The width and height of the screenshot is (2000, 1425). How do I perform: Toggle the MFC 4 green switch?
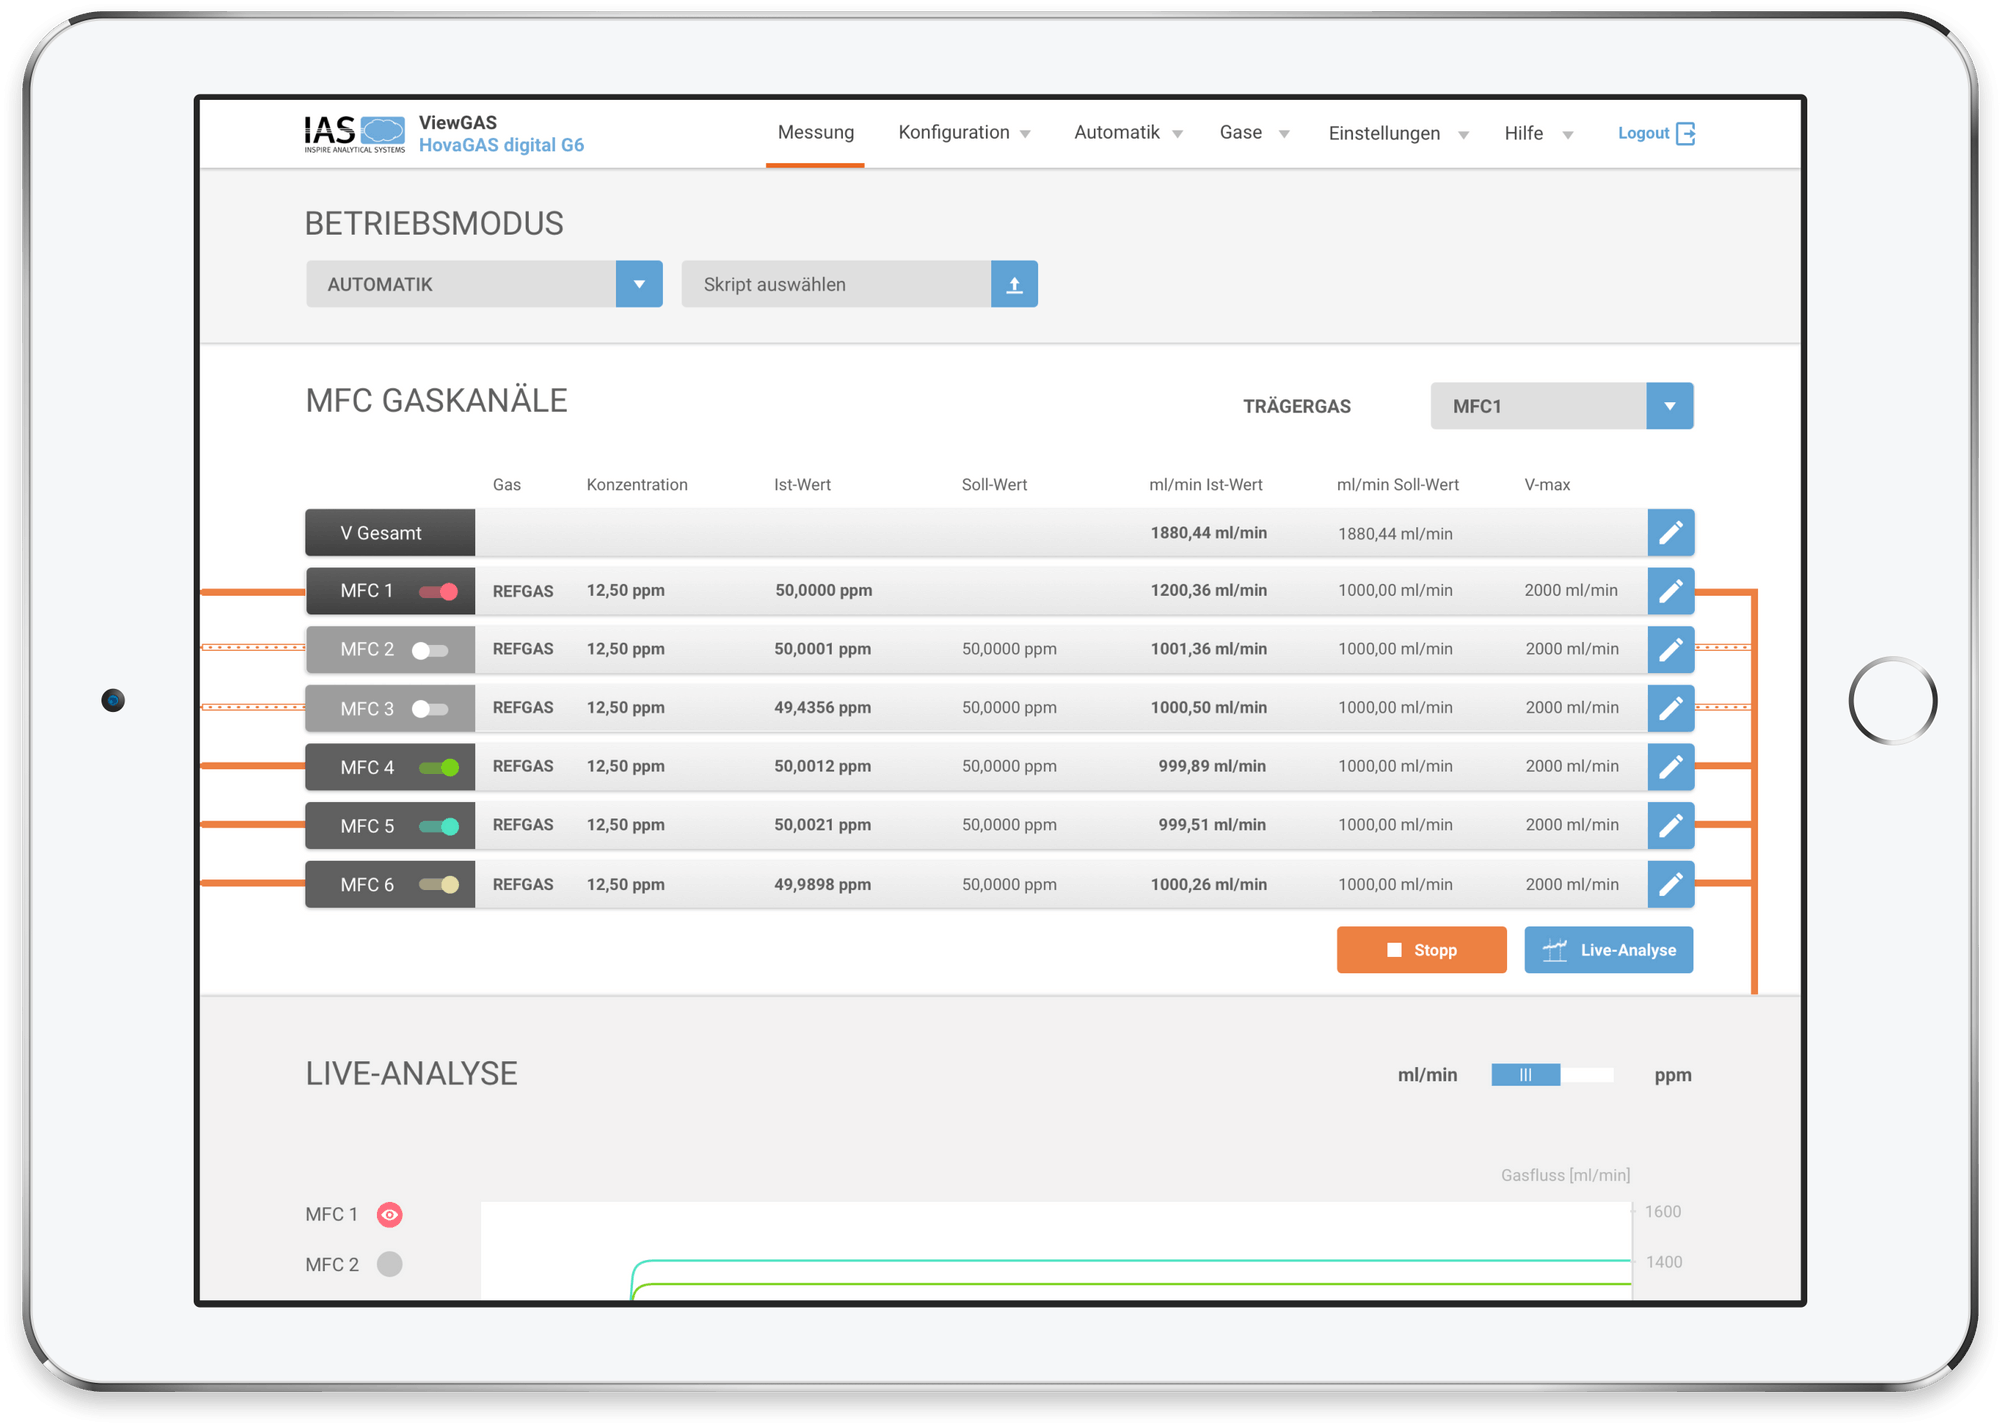(438, 767)
